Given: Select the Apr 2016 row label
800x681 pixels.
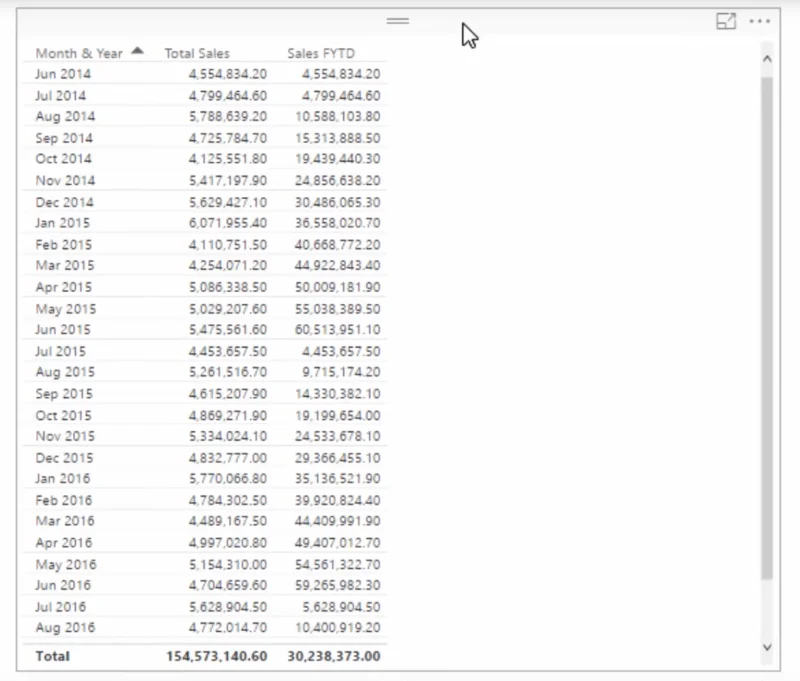Looking at the screenshot, I should (x=63, y=543).
